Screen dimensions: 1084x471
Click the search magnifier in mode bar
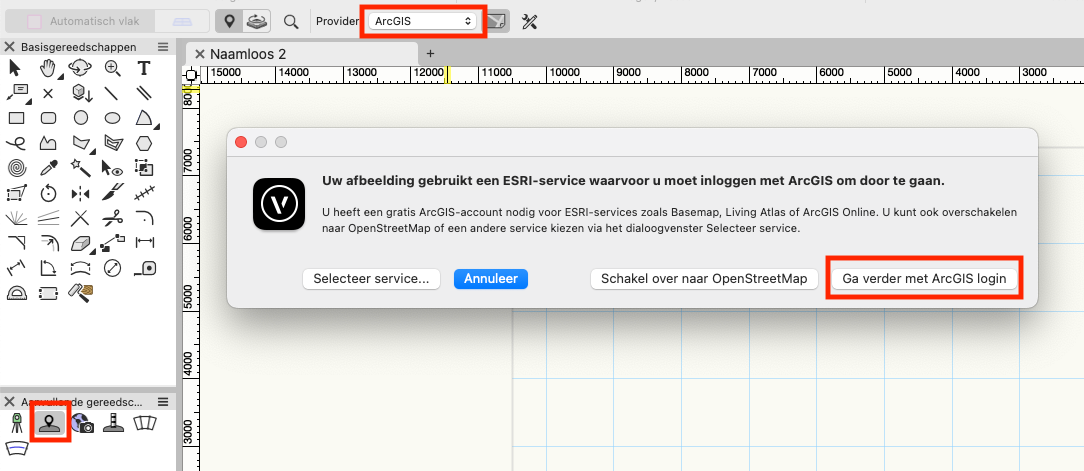pyautogui.click(x=291, y=21)
